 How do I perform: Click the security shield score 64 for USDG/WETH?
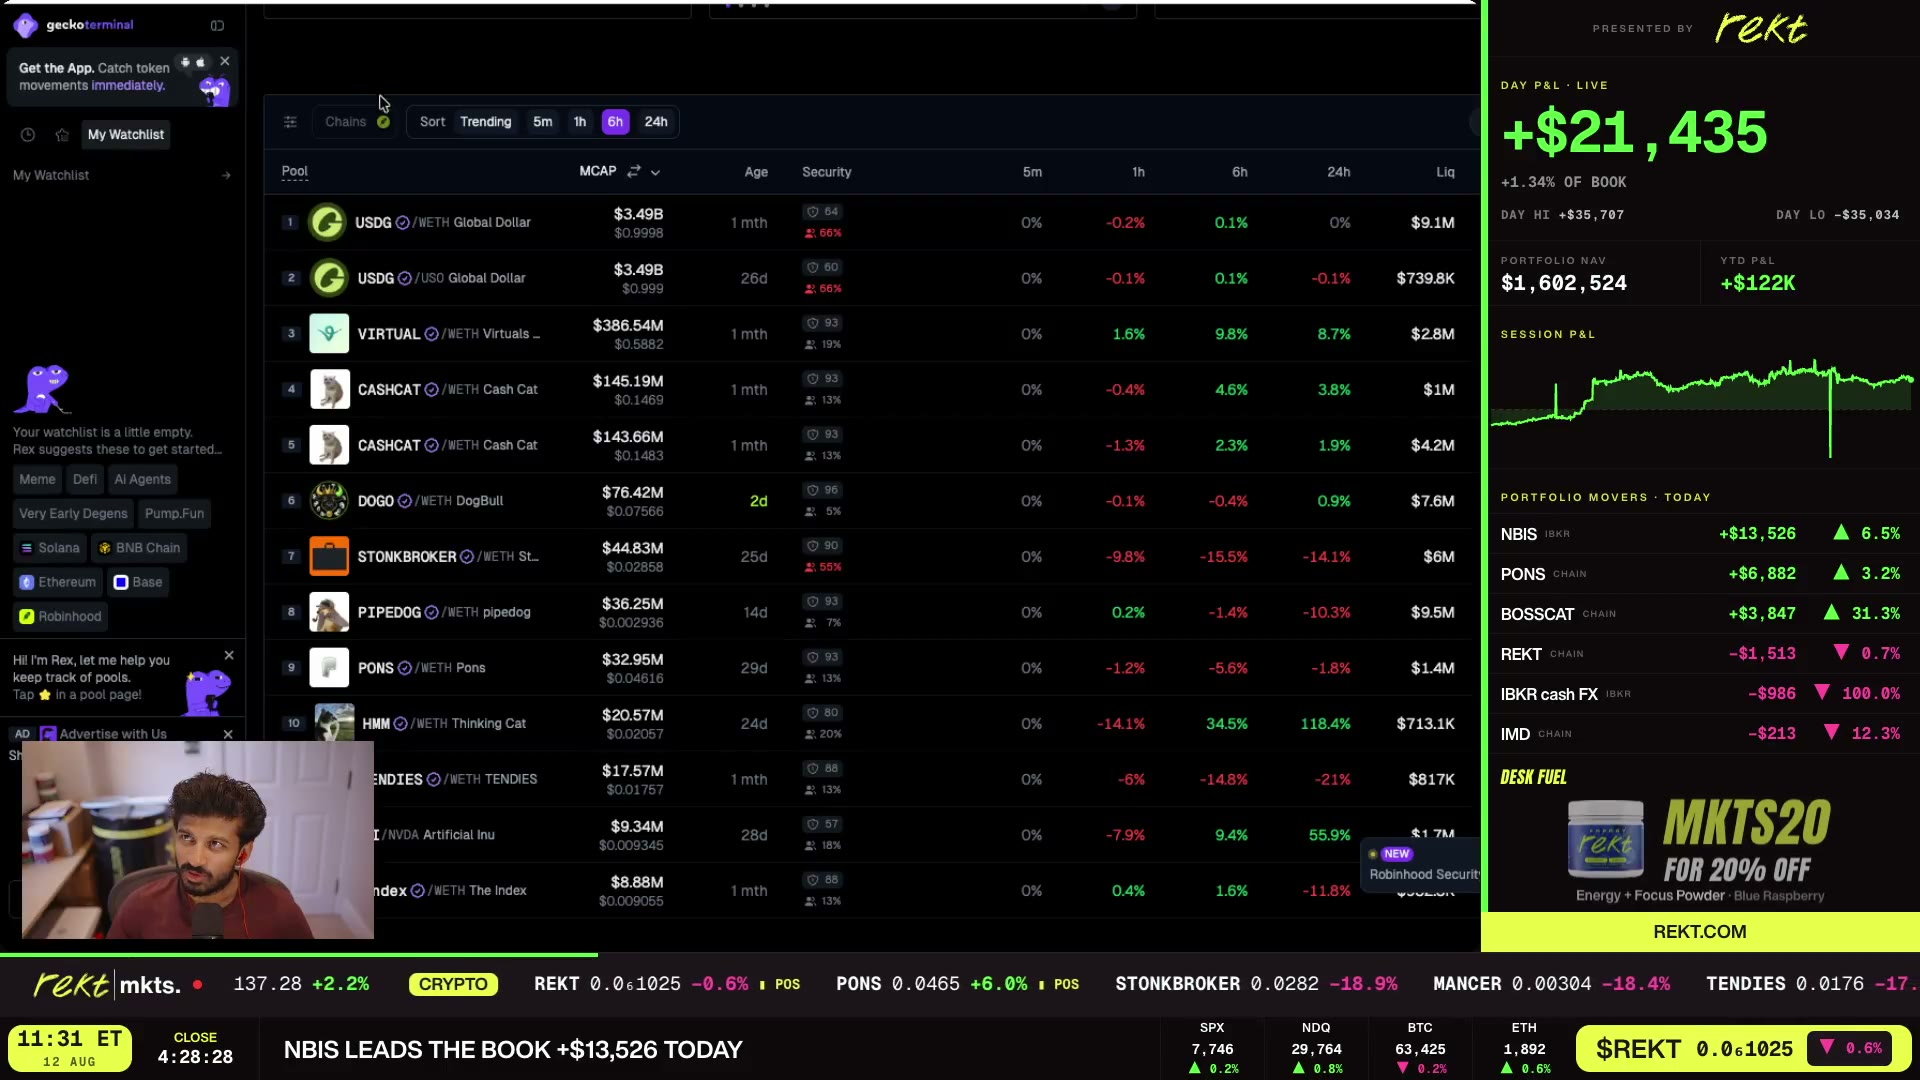[823, 212]
